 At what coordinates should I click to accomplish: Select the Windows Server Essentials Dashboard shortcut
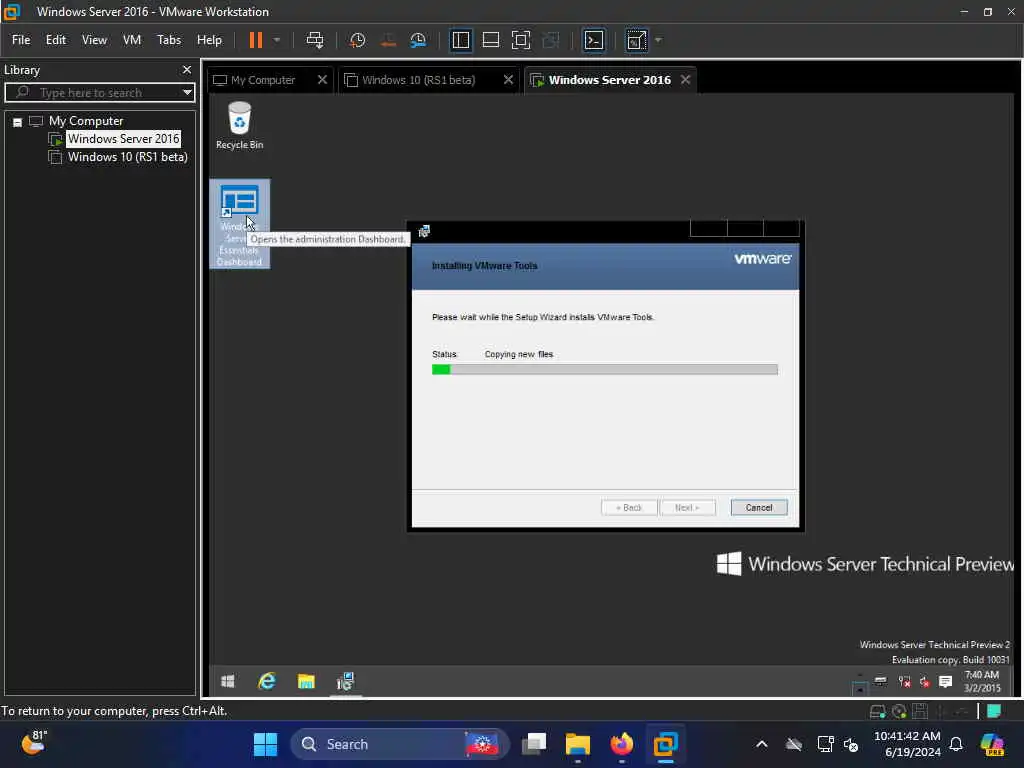[240, 224]
